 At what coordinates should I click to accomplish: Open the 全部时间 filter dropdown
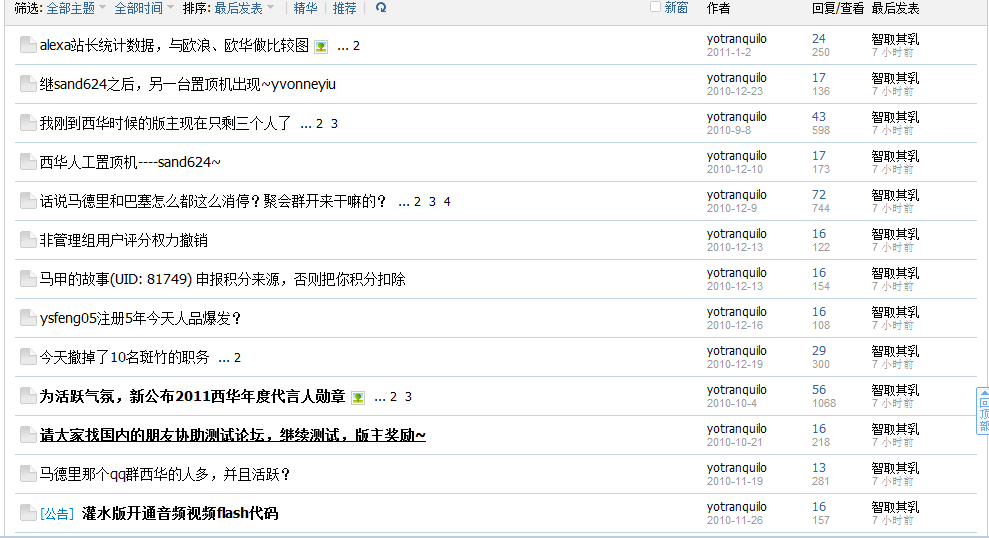point(144,8)
